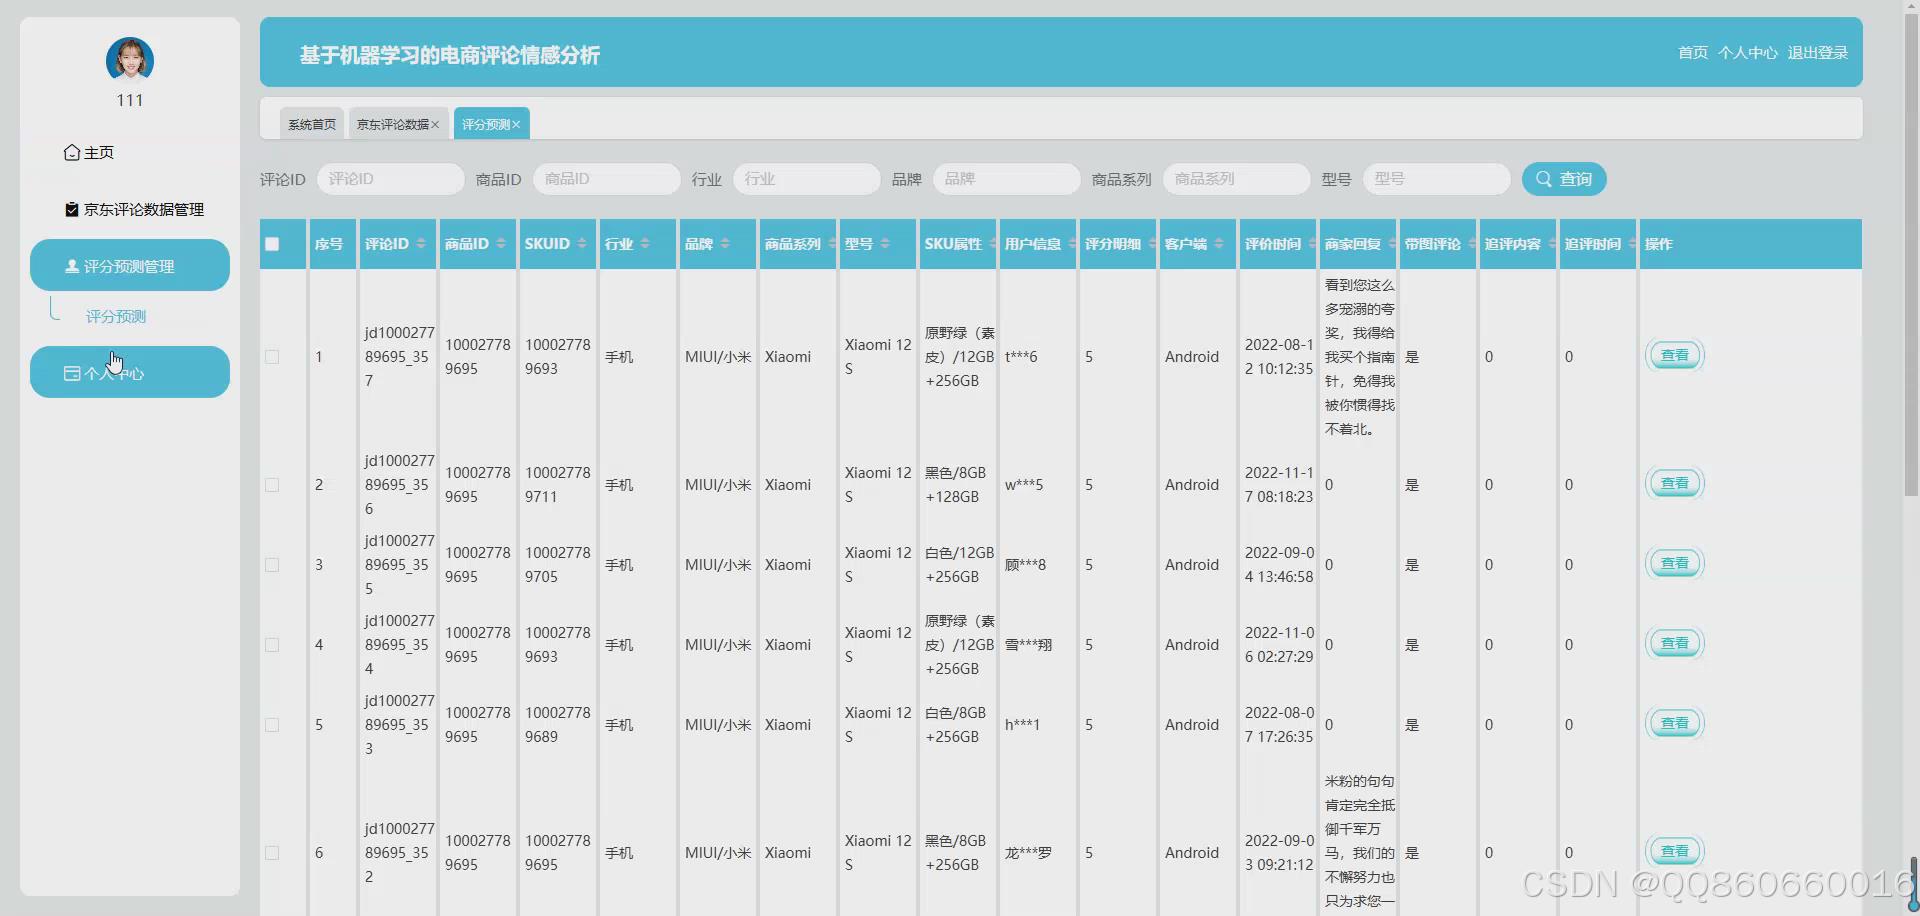1920x916 pixels.
Task: Tick the row 6 checkbox dated 2022-09-03
Action: click(x=272, y=853)
